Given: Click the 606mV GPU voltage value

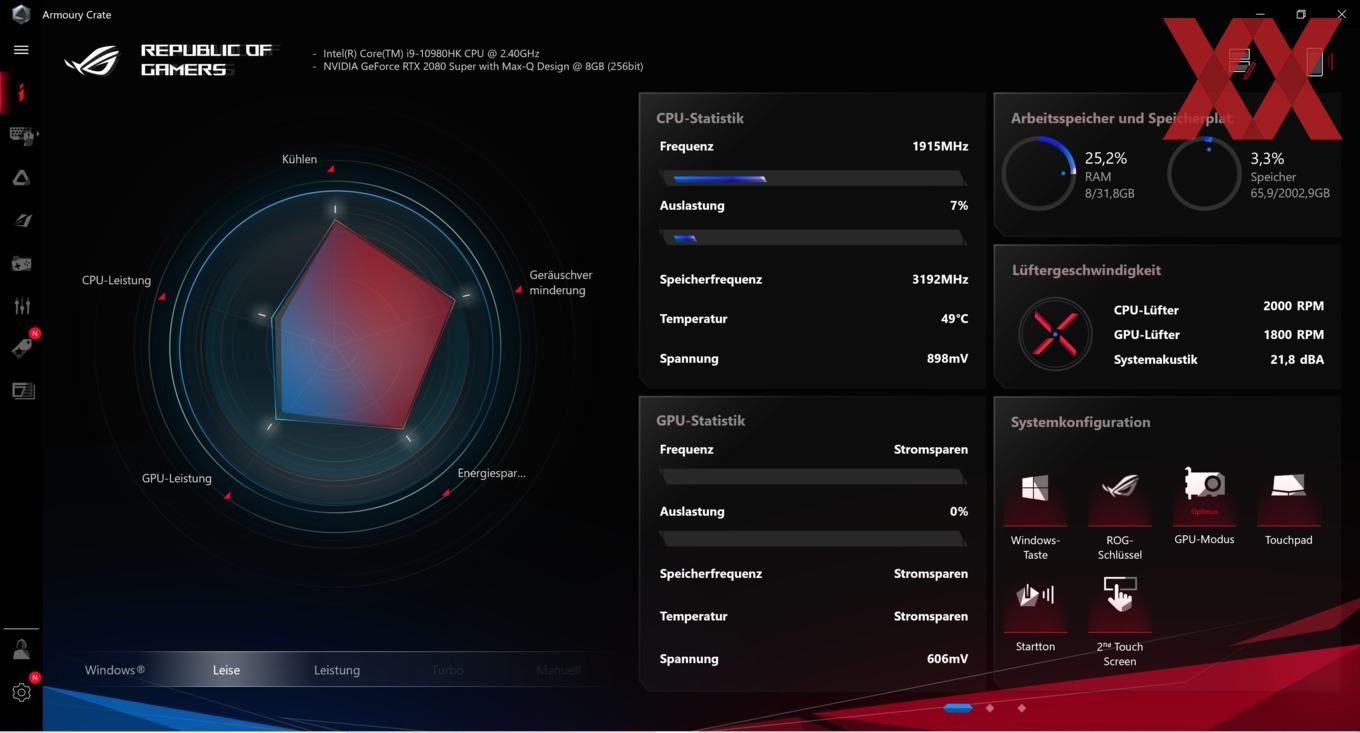Looking at the screenshot, I should click(947, 659).
